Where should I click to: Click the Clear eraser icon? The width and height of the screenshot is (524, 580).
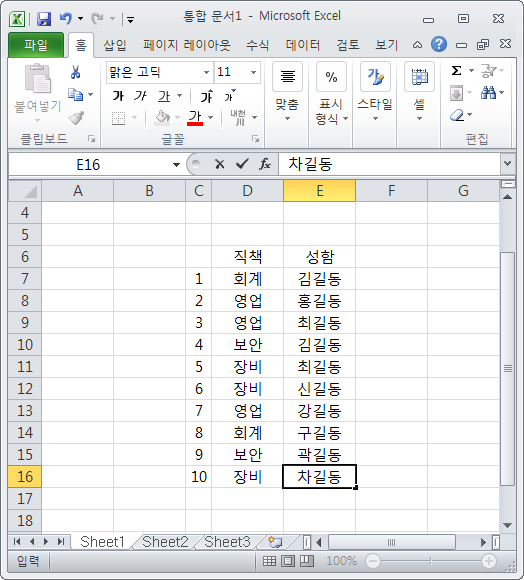[457, 115]
